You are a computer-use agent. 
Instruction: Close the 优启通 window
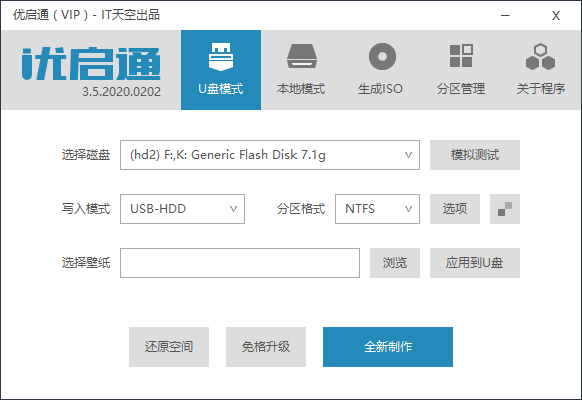point(556,16)
